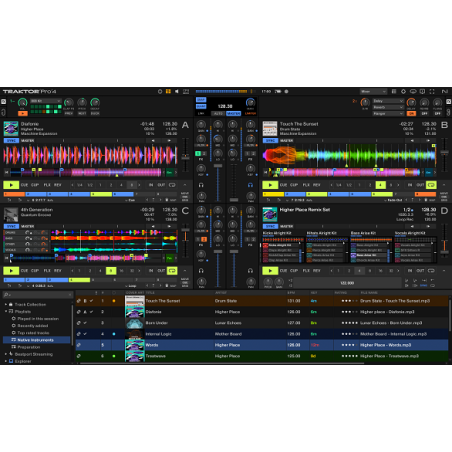452x452 pixels.
Task: Click CUE on Deck A
Action: 24,185
